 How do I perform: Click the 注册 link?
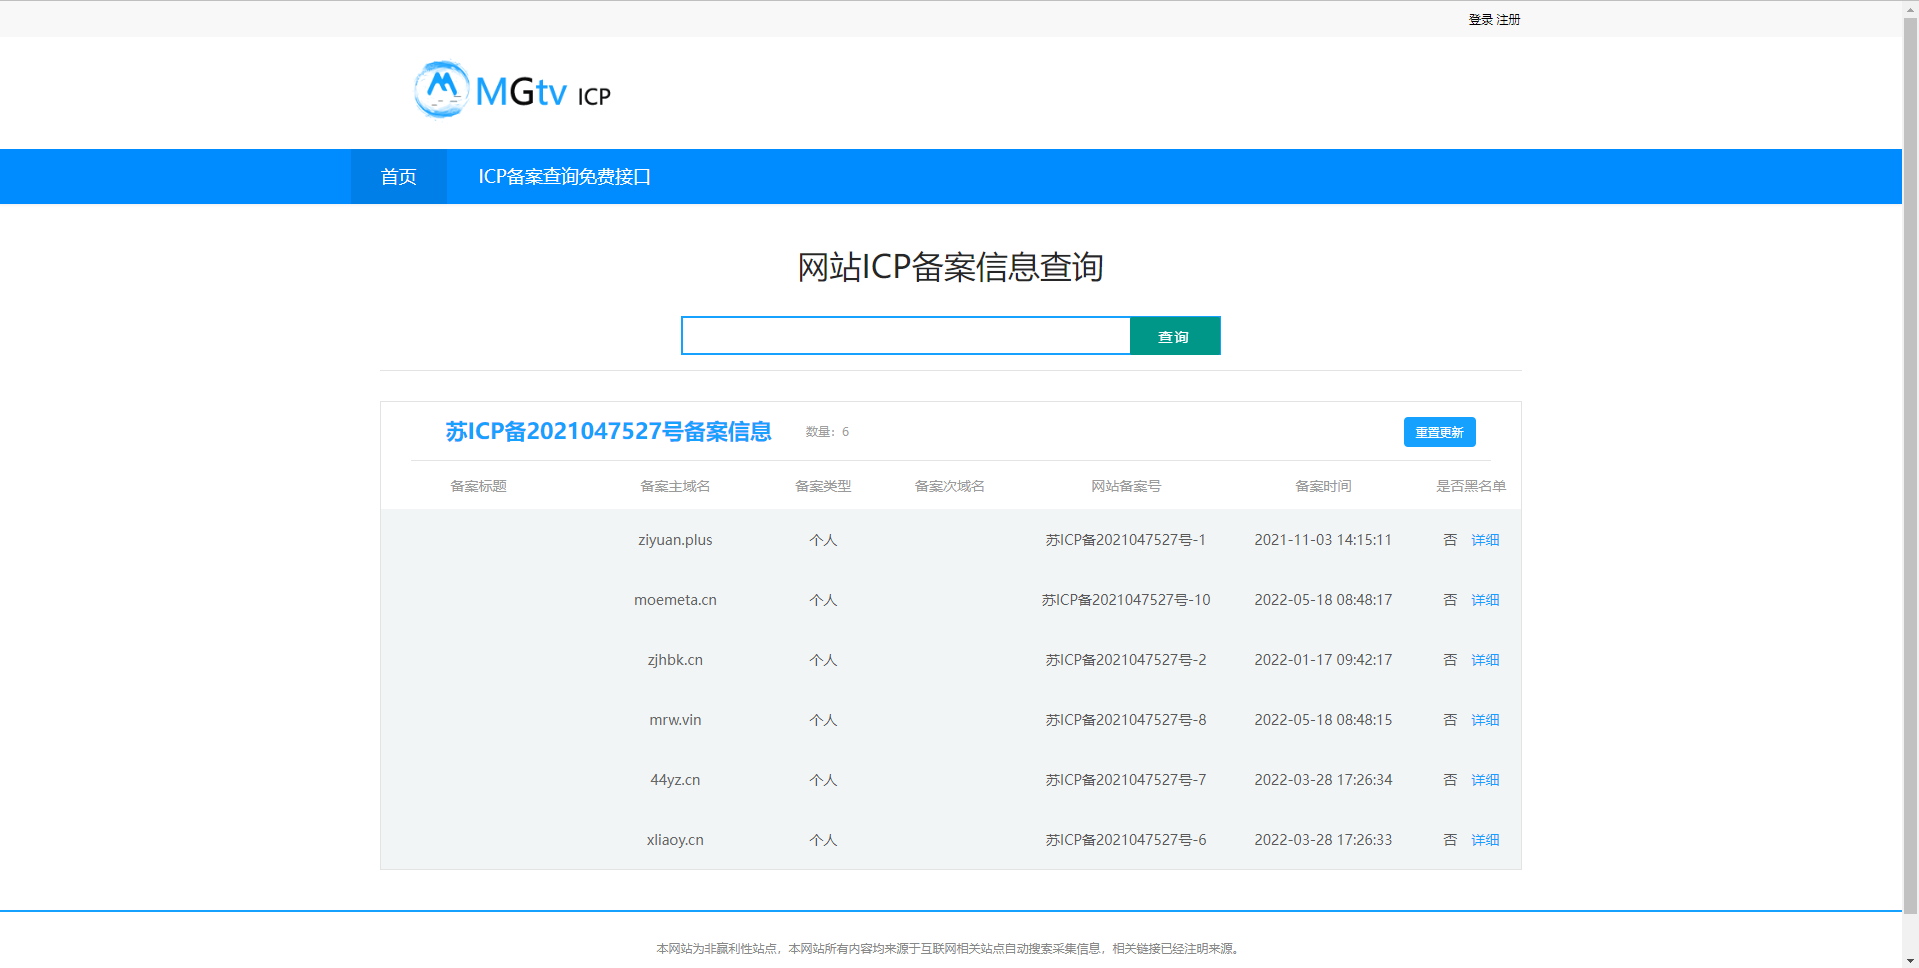(x=1508, y=20)
